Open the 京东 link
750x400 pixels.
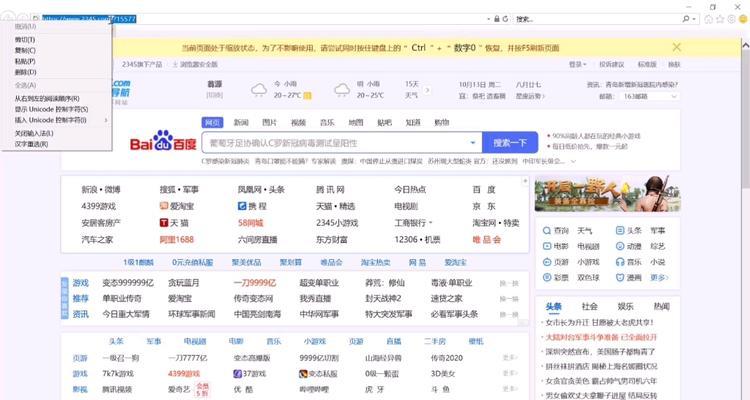(484, 206)
